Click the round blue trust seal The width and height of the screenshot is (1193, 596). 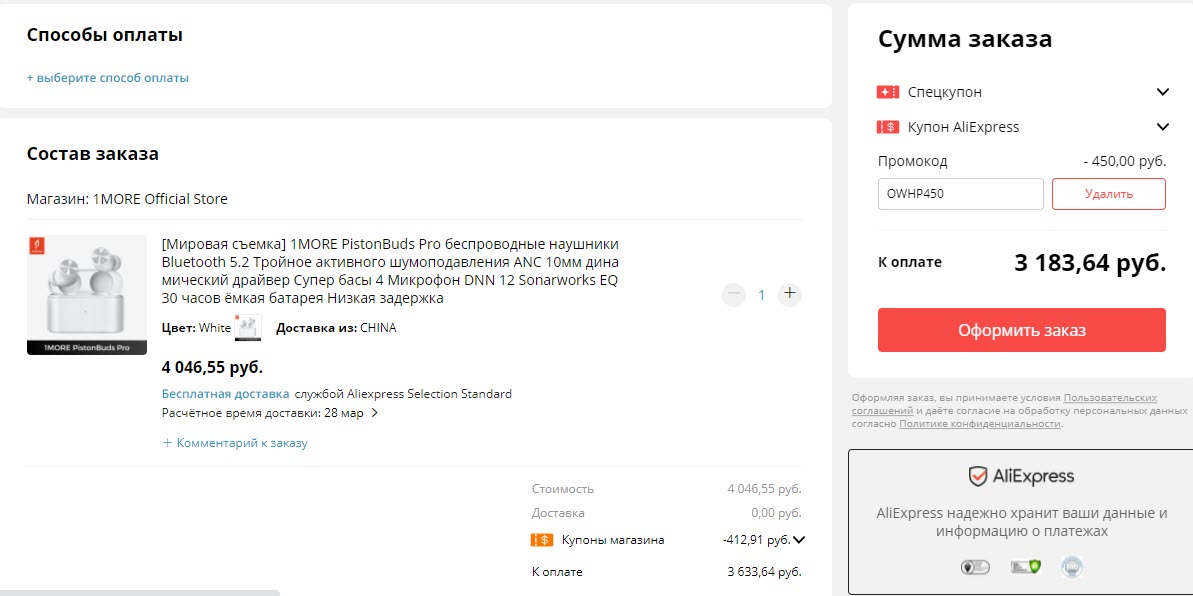point(1071,567)
